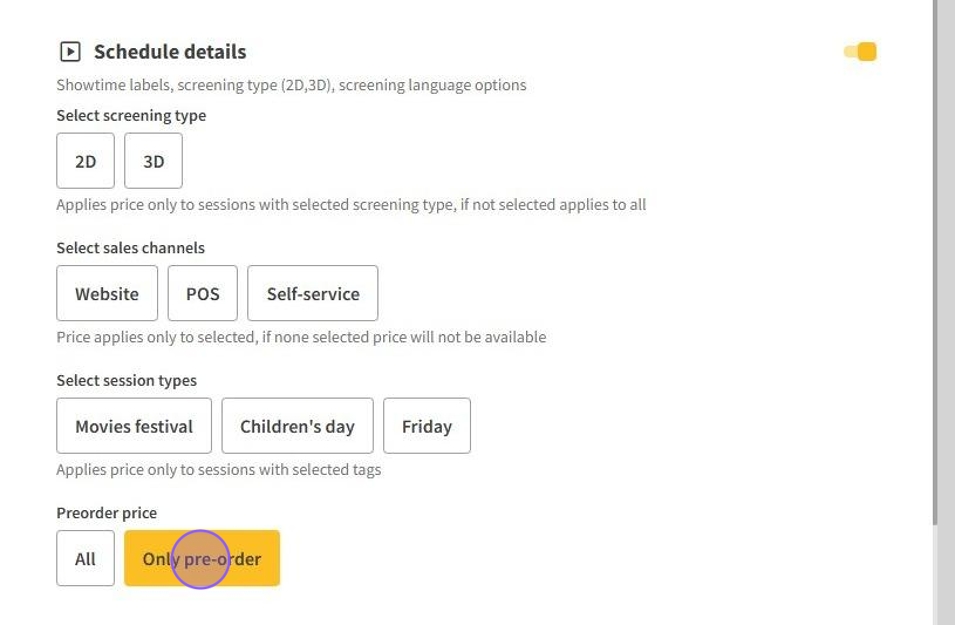Set preorder price to All
The width and height of the screenshot is (955, 625).
tap(86, 559)
